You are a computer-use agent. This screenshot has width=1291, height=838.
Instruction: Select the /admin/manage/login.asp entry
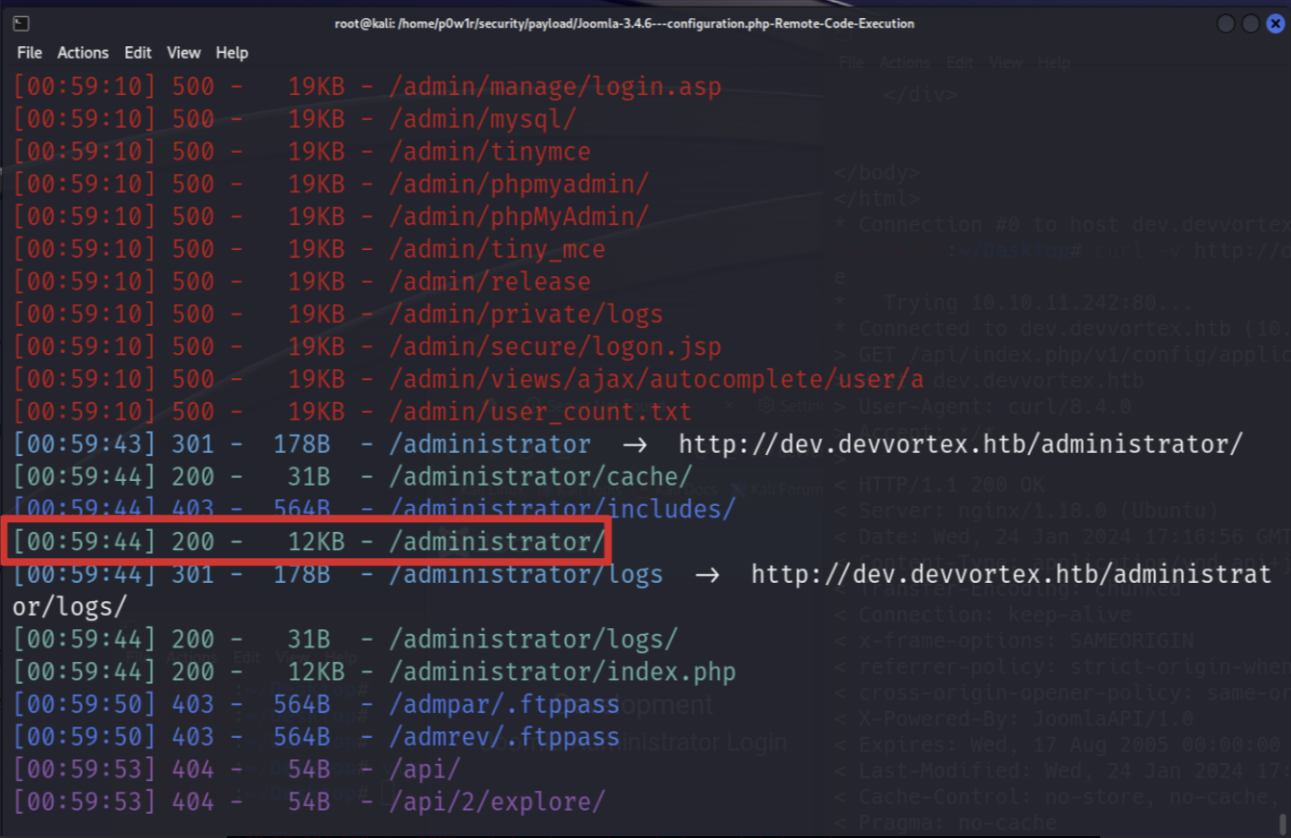pyautogui.click(x=555, y=87)
